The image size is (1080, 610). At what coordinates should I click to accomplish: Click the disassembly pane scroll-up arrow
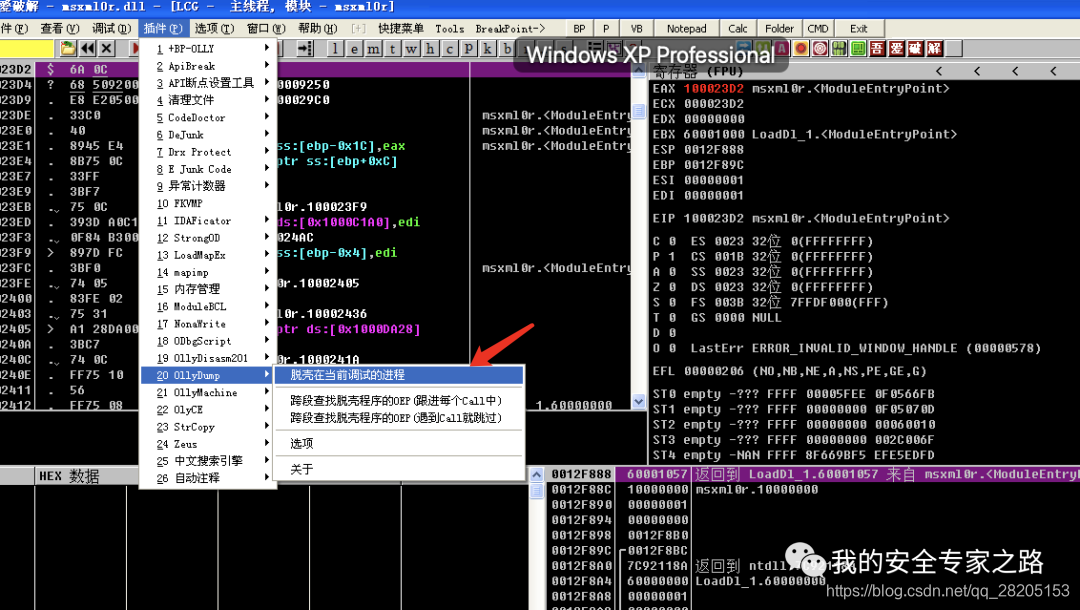(638, 71)
